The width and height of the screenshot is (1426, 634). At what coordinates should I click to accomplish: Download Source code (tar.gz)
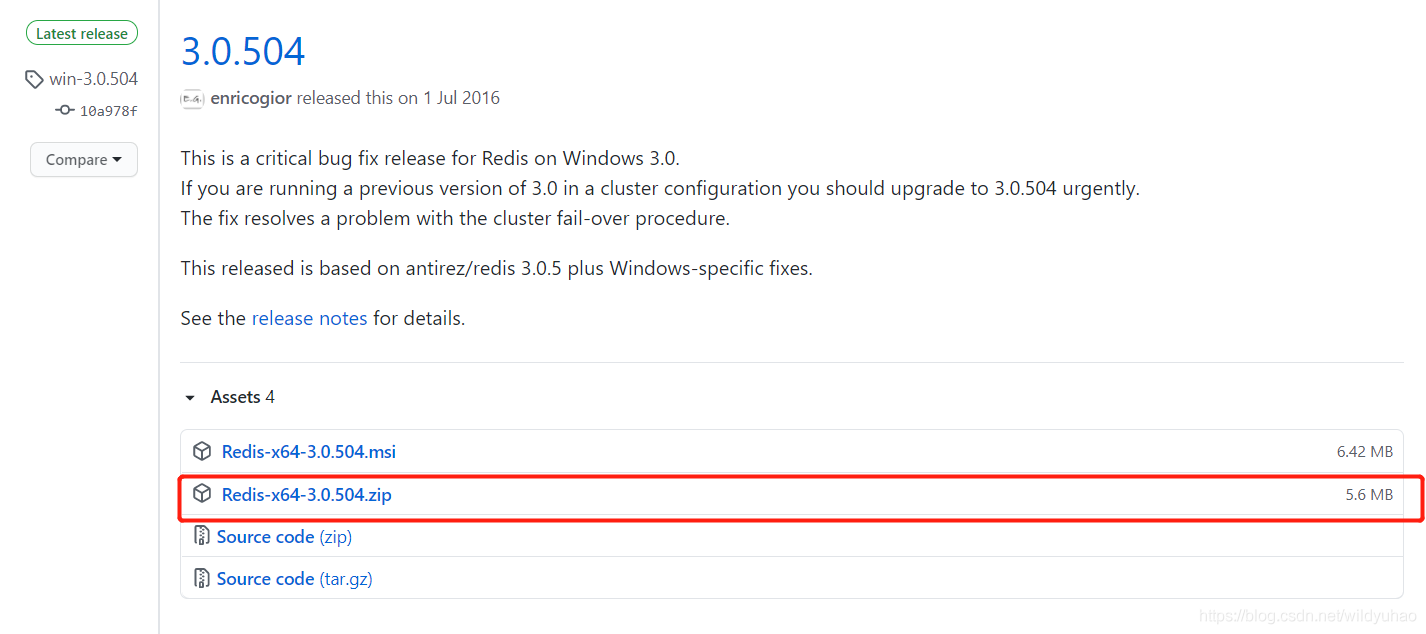point(294,579)
